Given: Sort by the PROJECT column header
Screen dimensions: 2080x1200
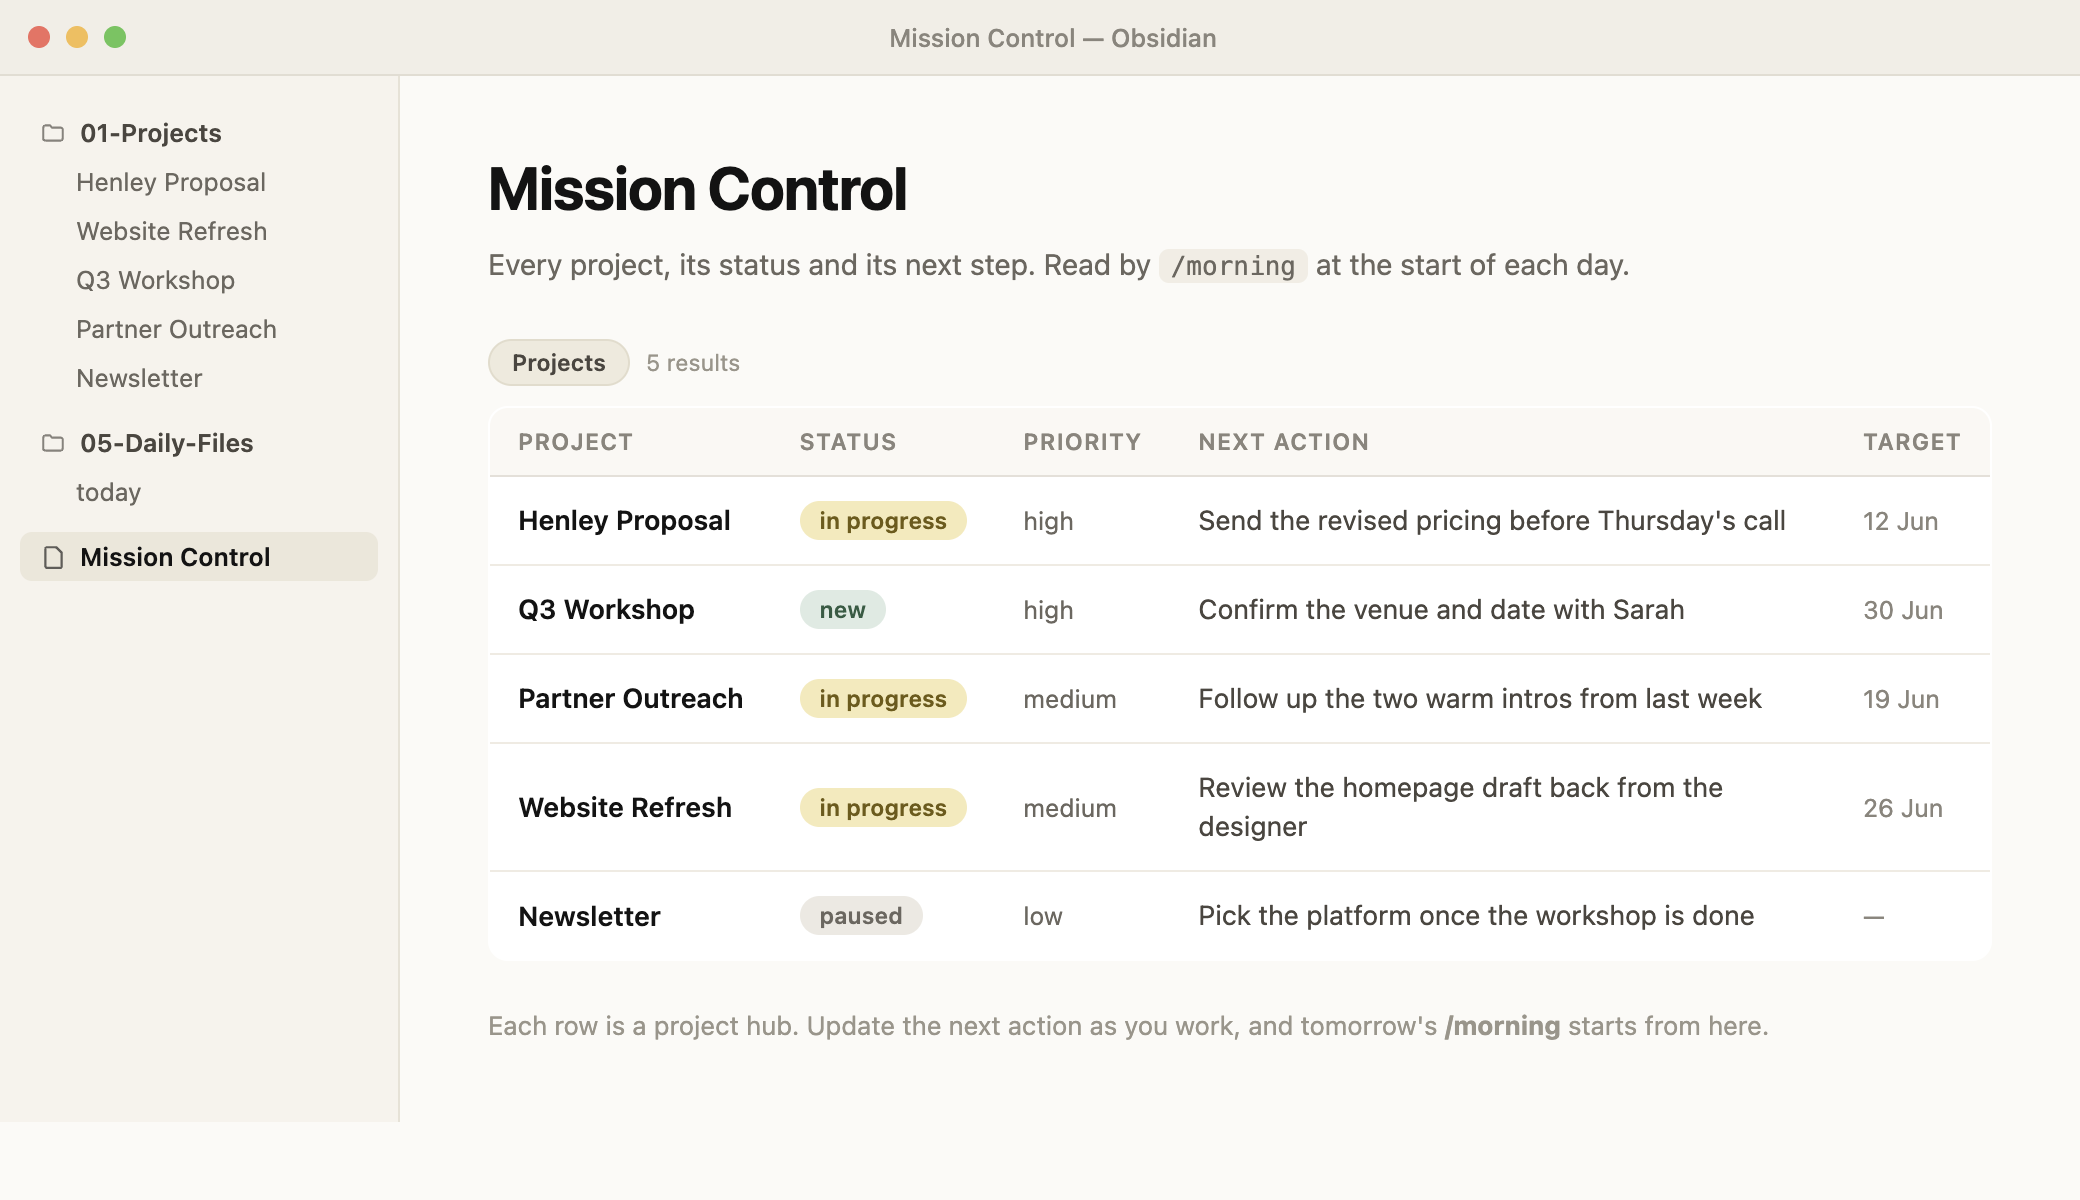Looking at the screenshot, I should coord(576,442).
